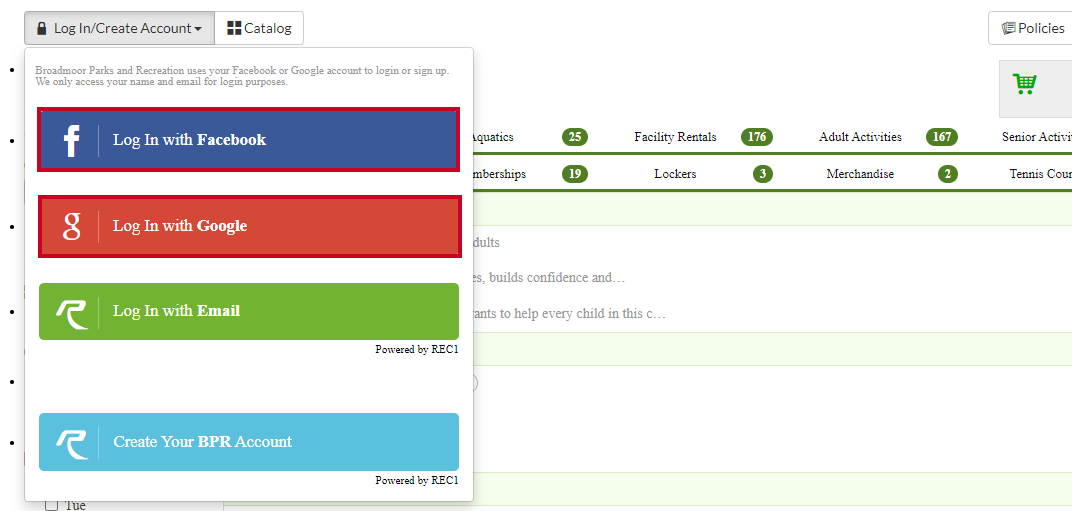1072x511 pixels.
Task: Click the 19 badge for Memberships
Action: [575, 174]
